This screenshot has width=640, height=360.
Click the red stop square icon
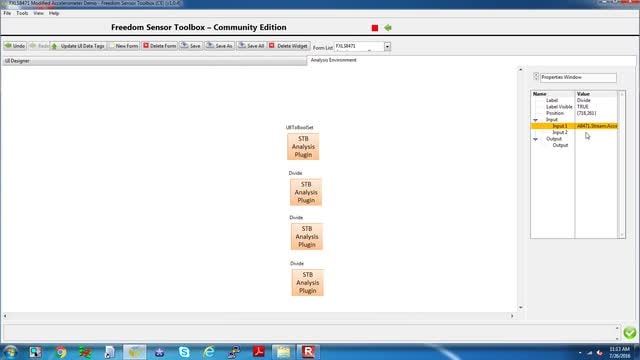pyautogui.click(x=375, y=28)
